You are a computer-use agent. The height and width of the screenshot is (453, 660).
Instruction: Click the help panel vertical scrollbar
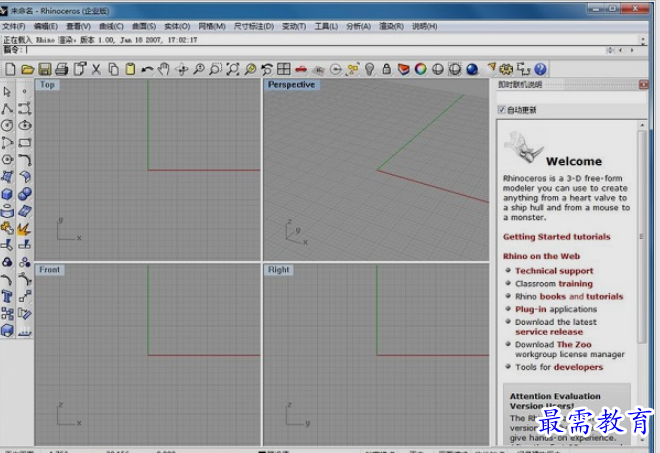[x=642, y=237]
